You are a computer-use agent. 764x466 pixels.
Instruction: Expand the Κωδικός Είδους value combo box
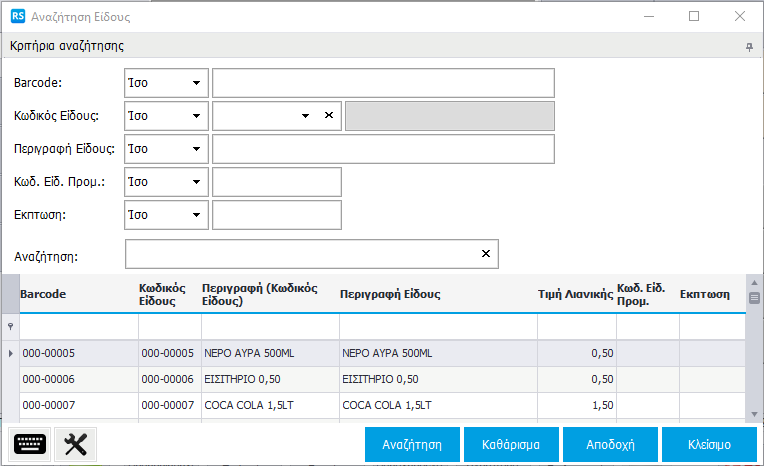305,116
